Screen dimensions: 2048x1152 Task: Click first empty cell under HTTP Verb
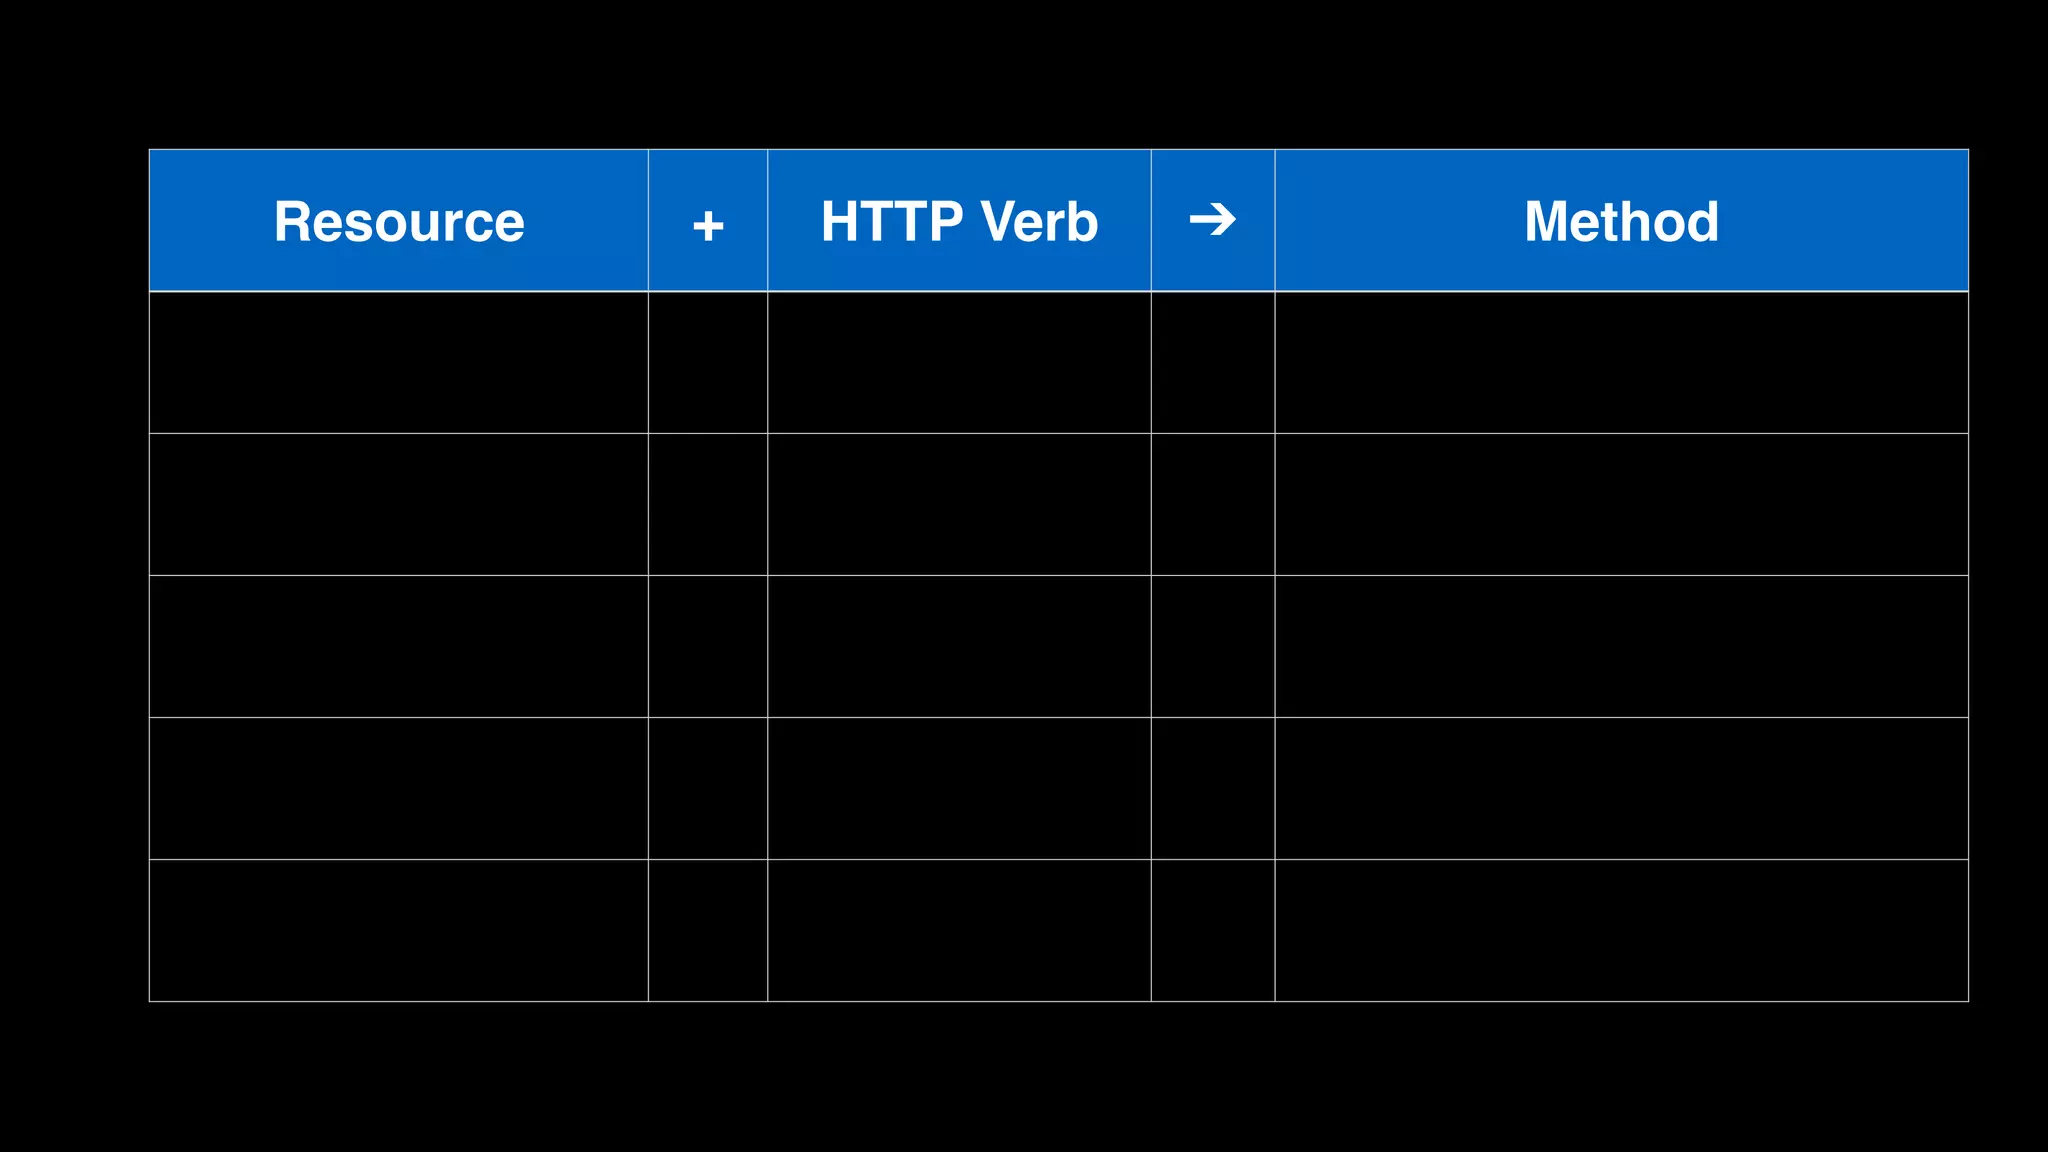pyautogui.click(x=959, y=362)
